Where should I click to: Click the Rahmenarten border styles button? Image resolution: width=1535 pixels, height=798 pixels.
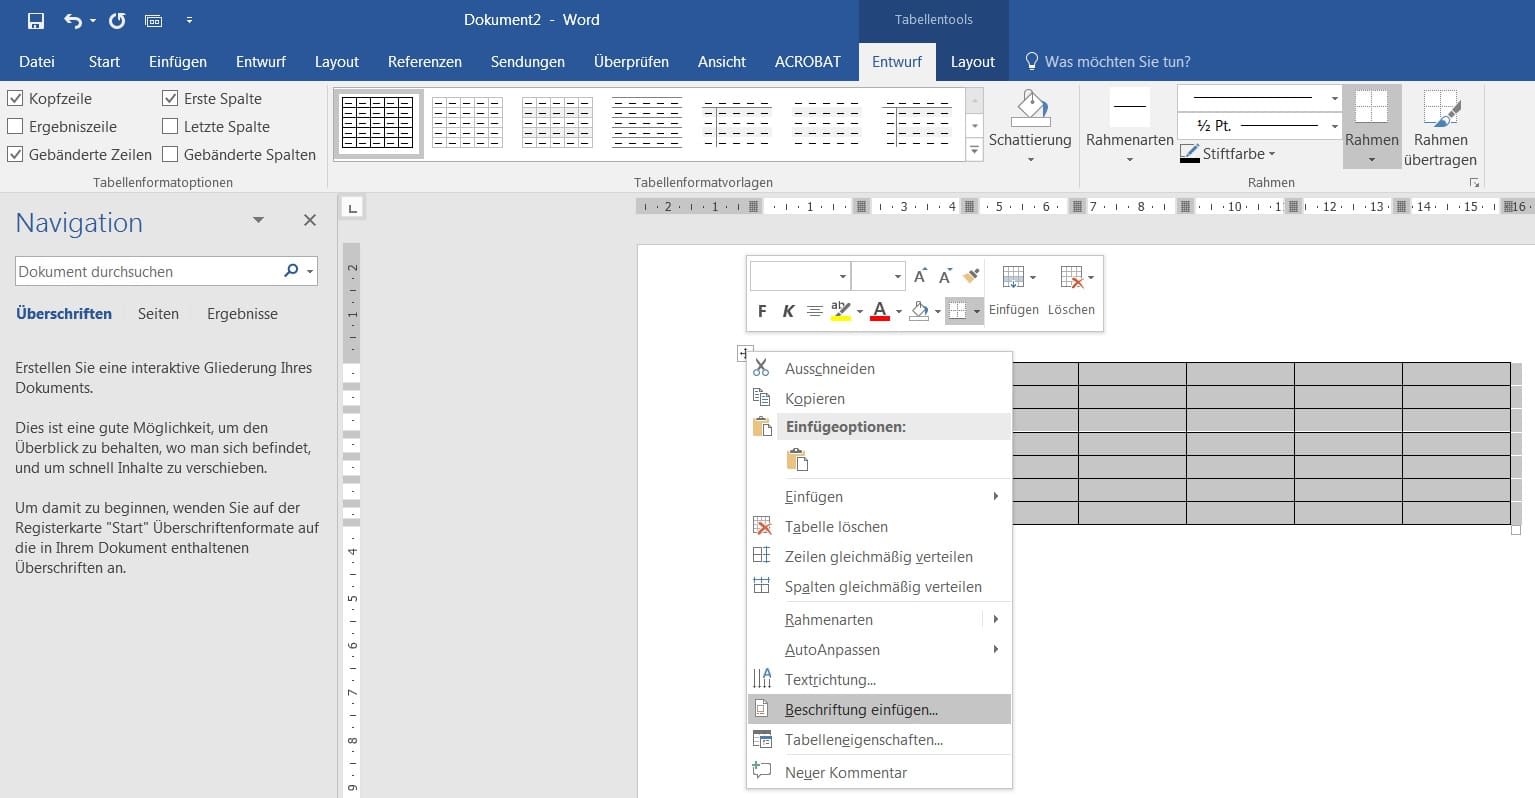[1130, 126]
